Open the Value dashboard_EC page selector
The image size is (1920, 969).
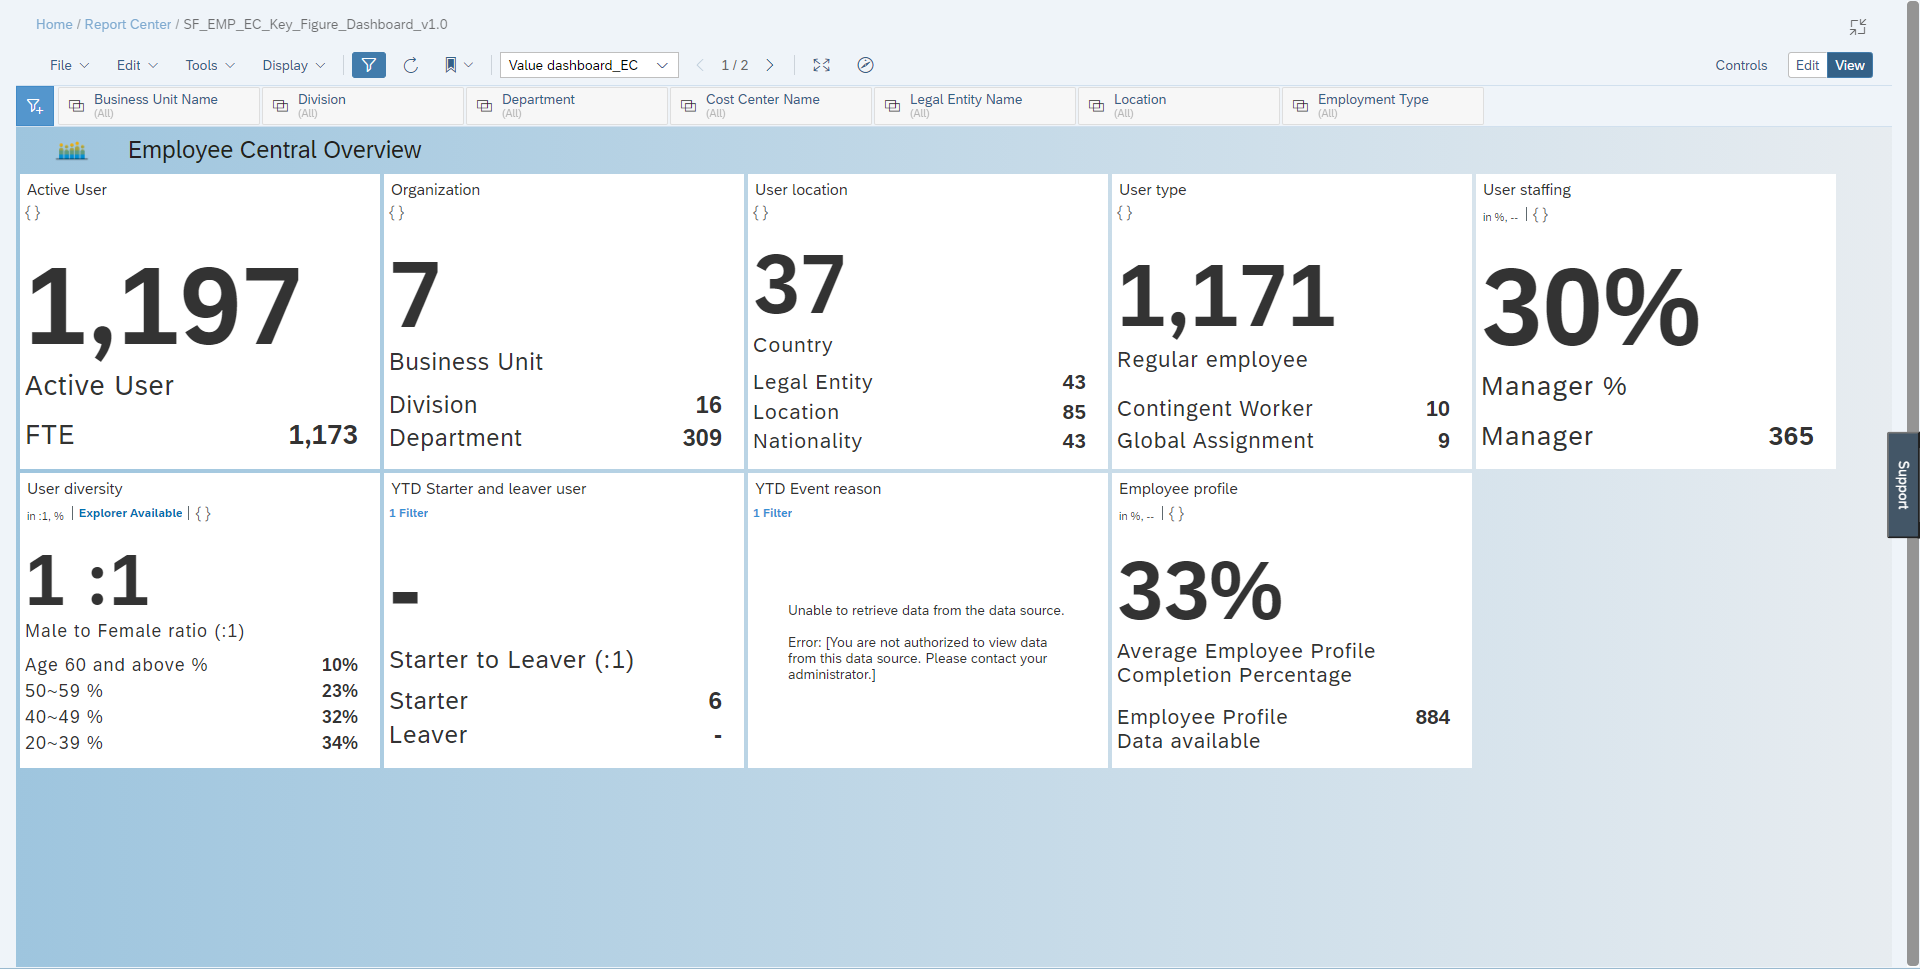[x=588, y=65]
